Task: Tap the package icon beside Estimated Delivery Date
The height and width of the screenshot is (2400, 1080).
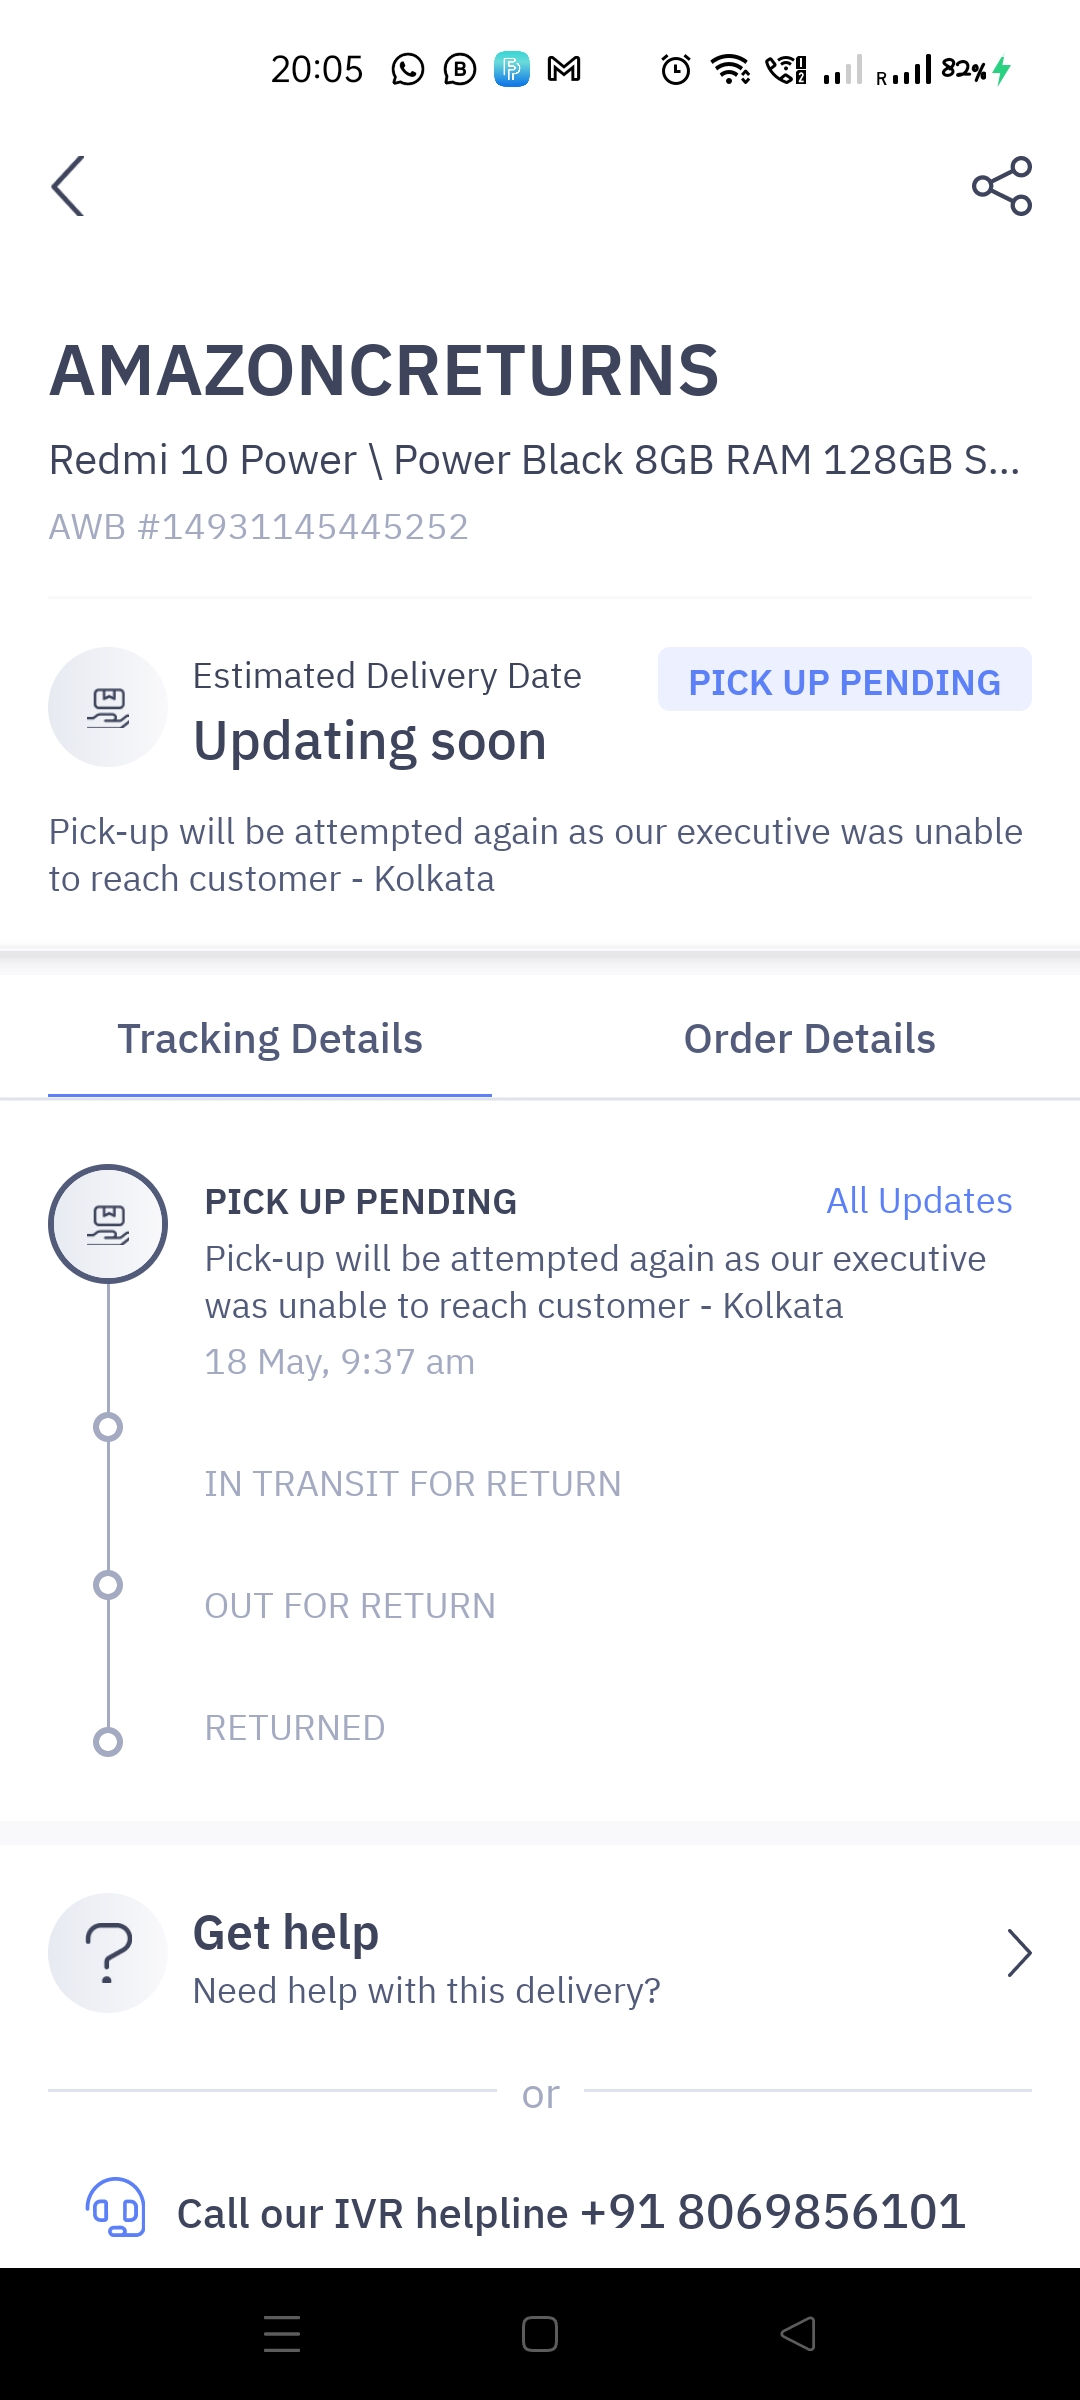Action: tap(108, 707)
